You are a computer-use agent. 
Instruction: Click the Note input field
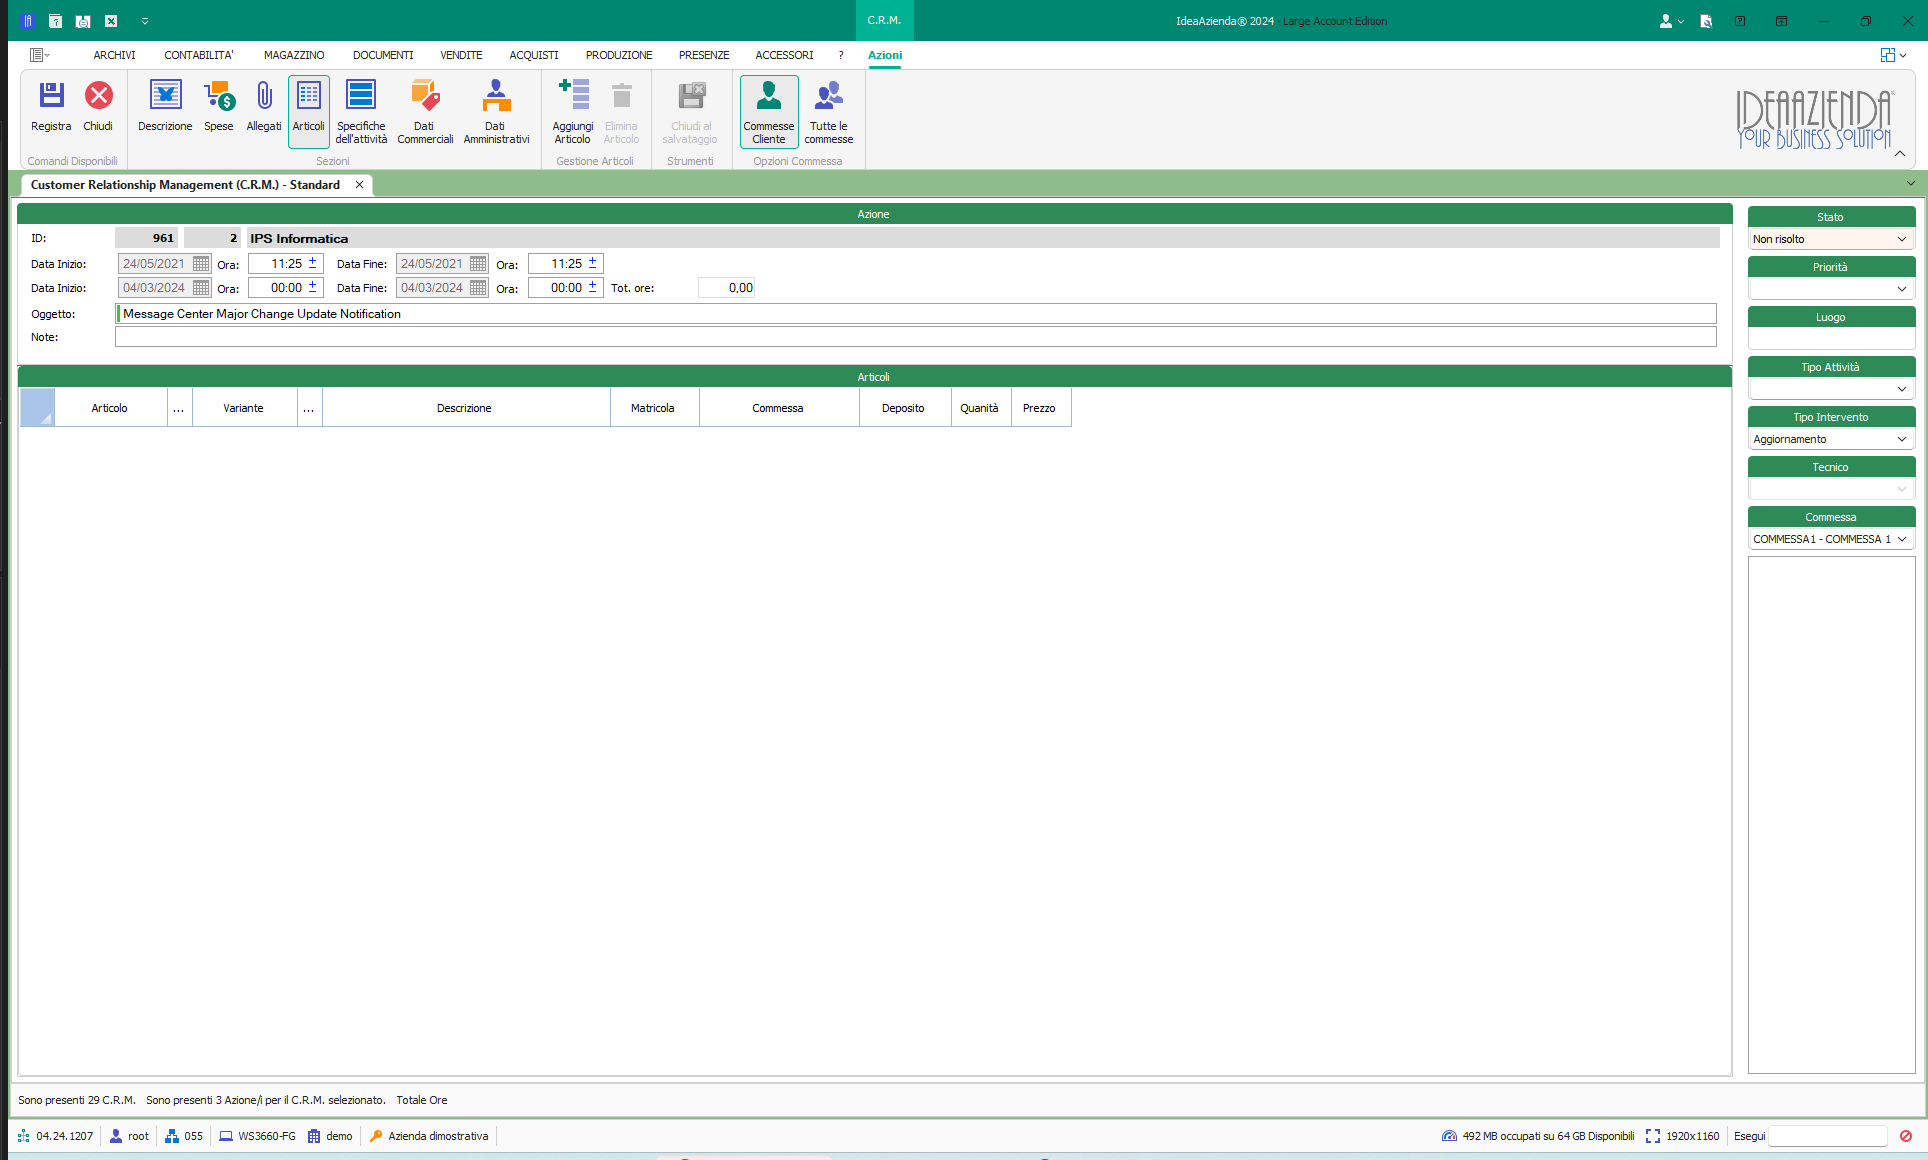coord(916,337)
